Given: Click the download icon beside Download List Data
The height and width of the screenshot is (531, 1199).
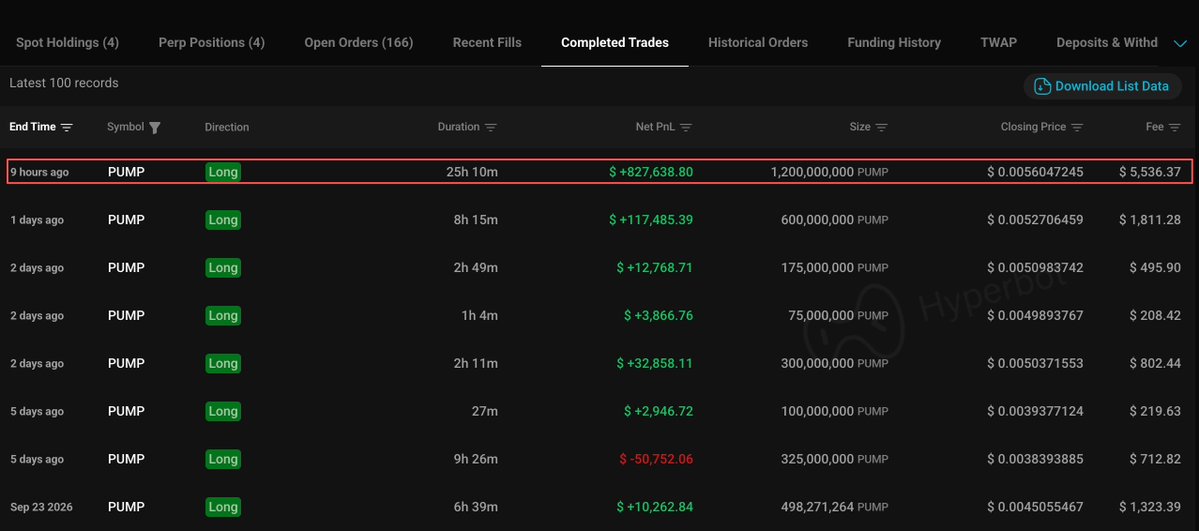Looking at the screenshot, I should click(x=1042, y=86).
